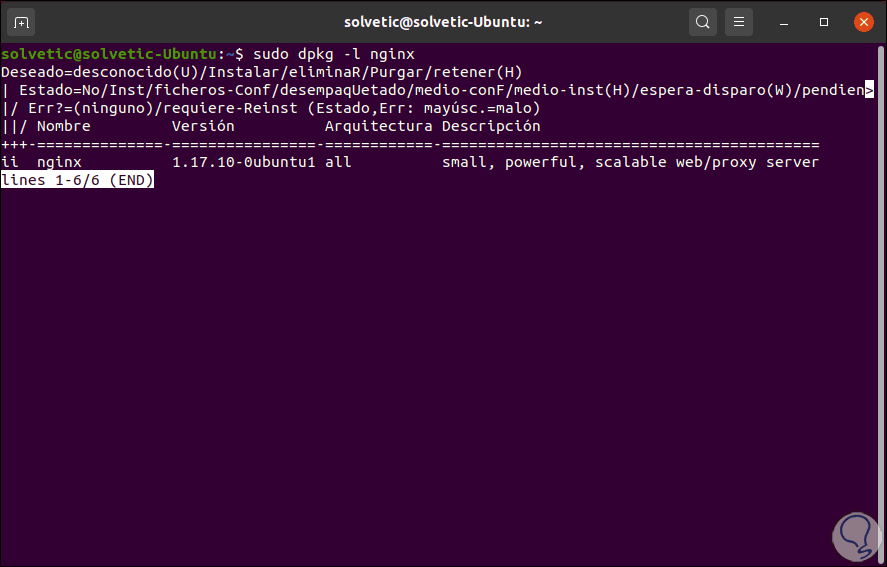Click the 'Nombre' column header
887x567 pixels.
click(64, 126)
